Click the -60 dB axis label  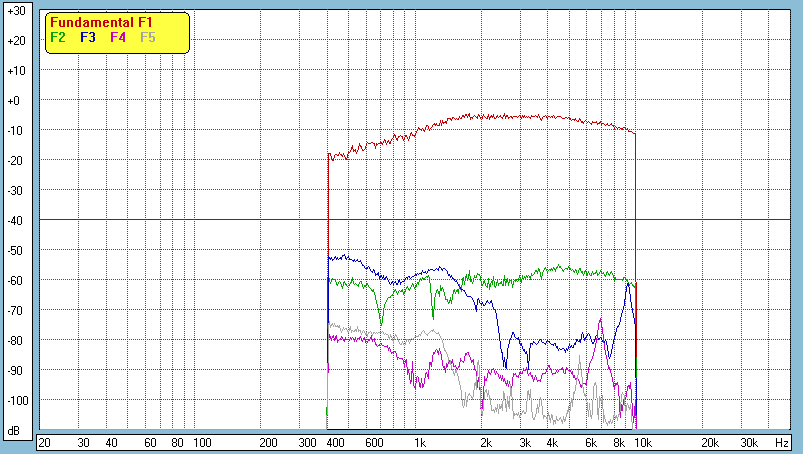click(x=15, y=280)
